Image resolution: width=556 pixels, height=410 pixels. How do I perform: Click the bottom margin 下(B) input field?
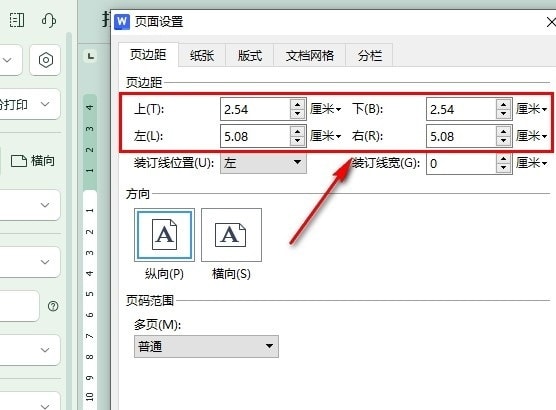(x=461, y=109)
